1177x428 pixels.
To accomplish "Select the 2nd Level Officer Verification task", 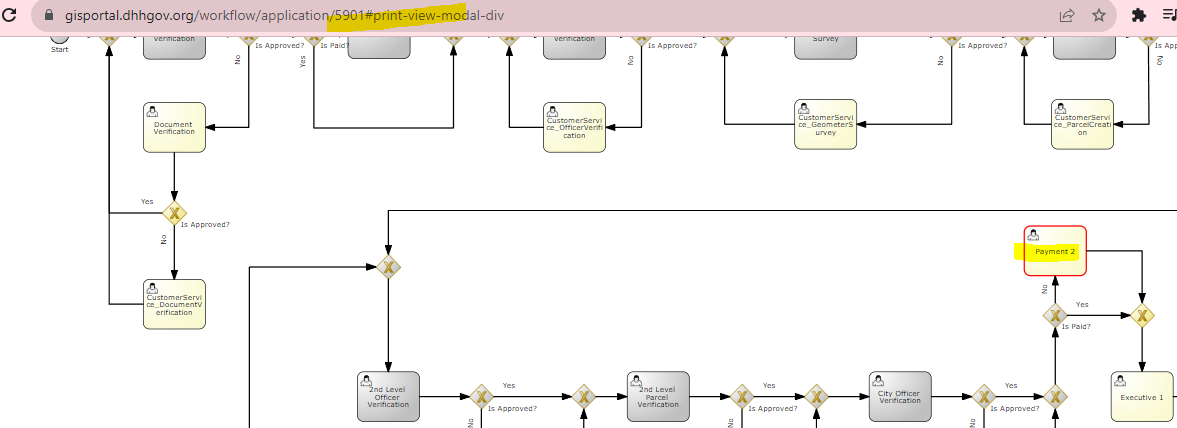I will 388,396.
